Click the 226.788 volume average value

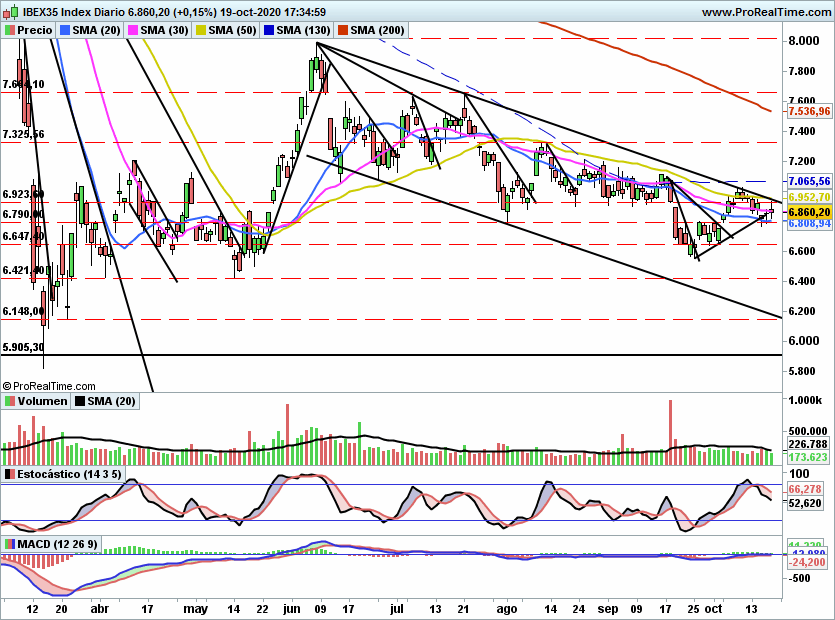[808, 444]
